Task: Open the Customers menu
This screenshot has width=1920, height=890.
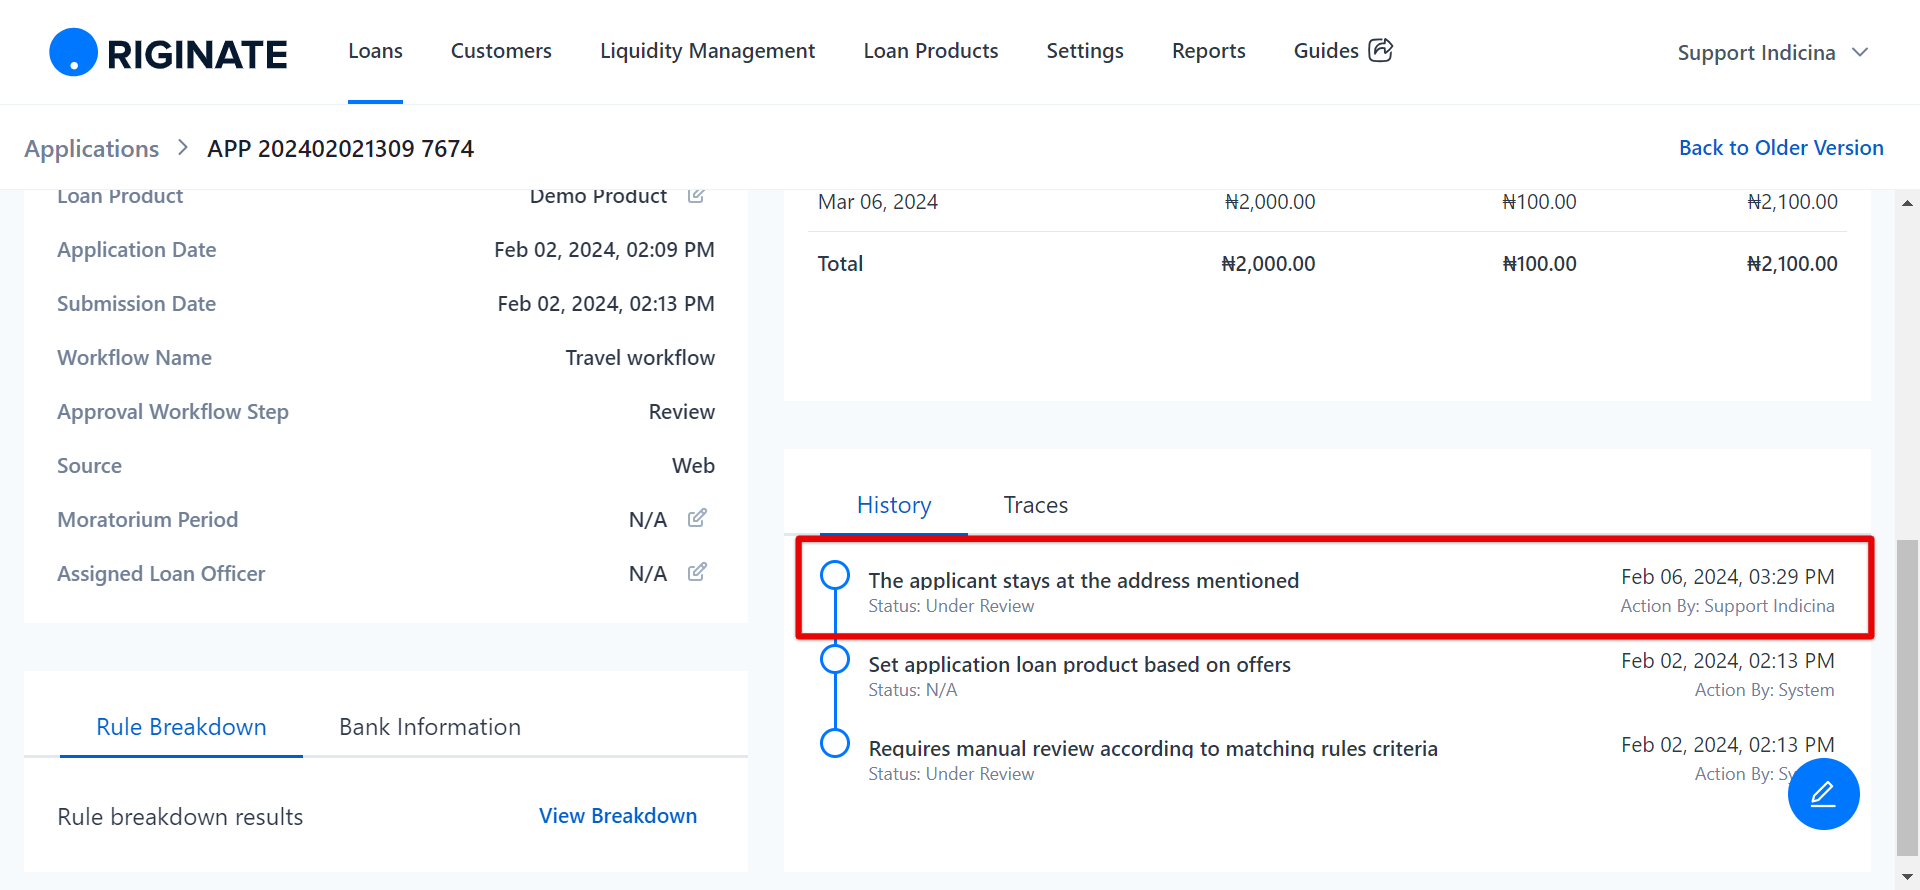Action: 501,51
